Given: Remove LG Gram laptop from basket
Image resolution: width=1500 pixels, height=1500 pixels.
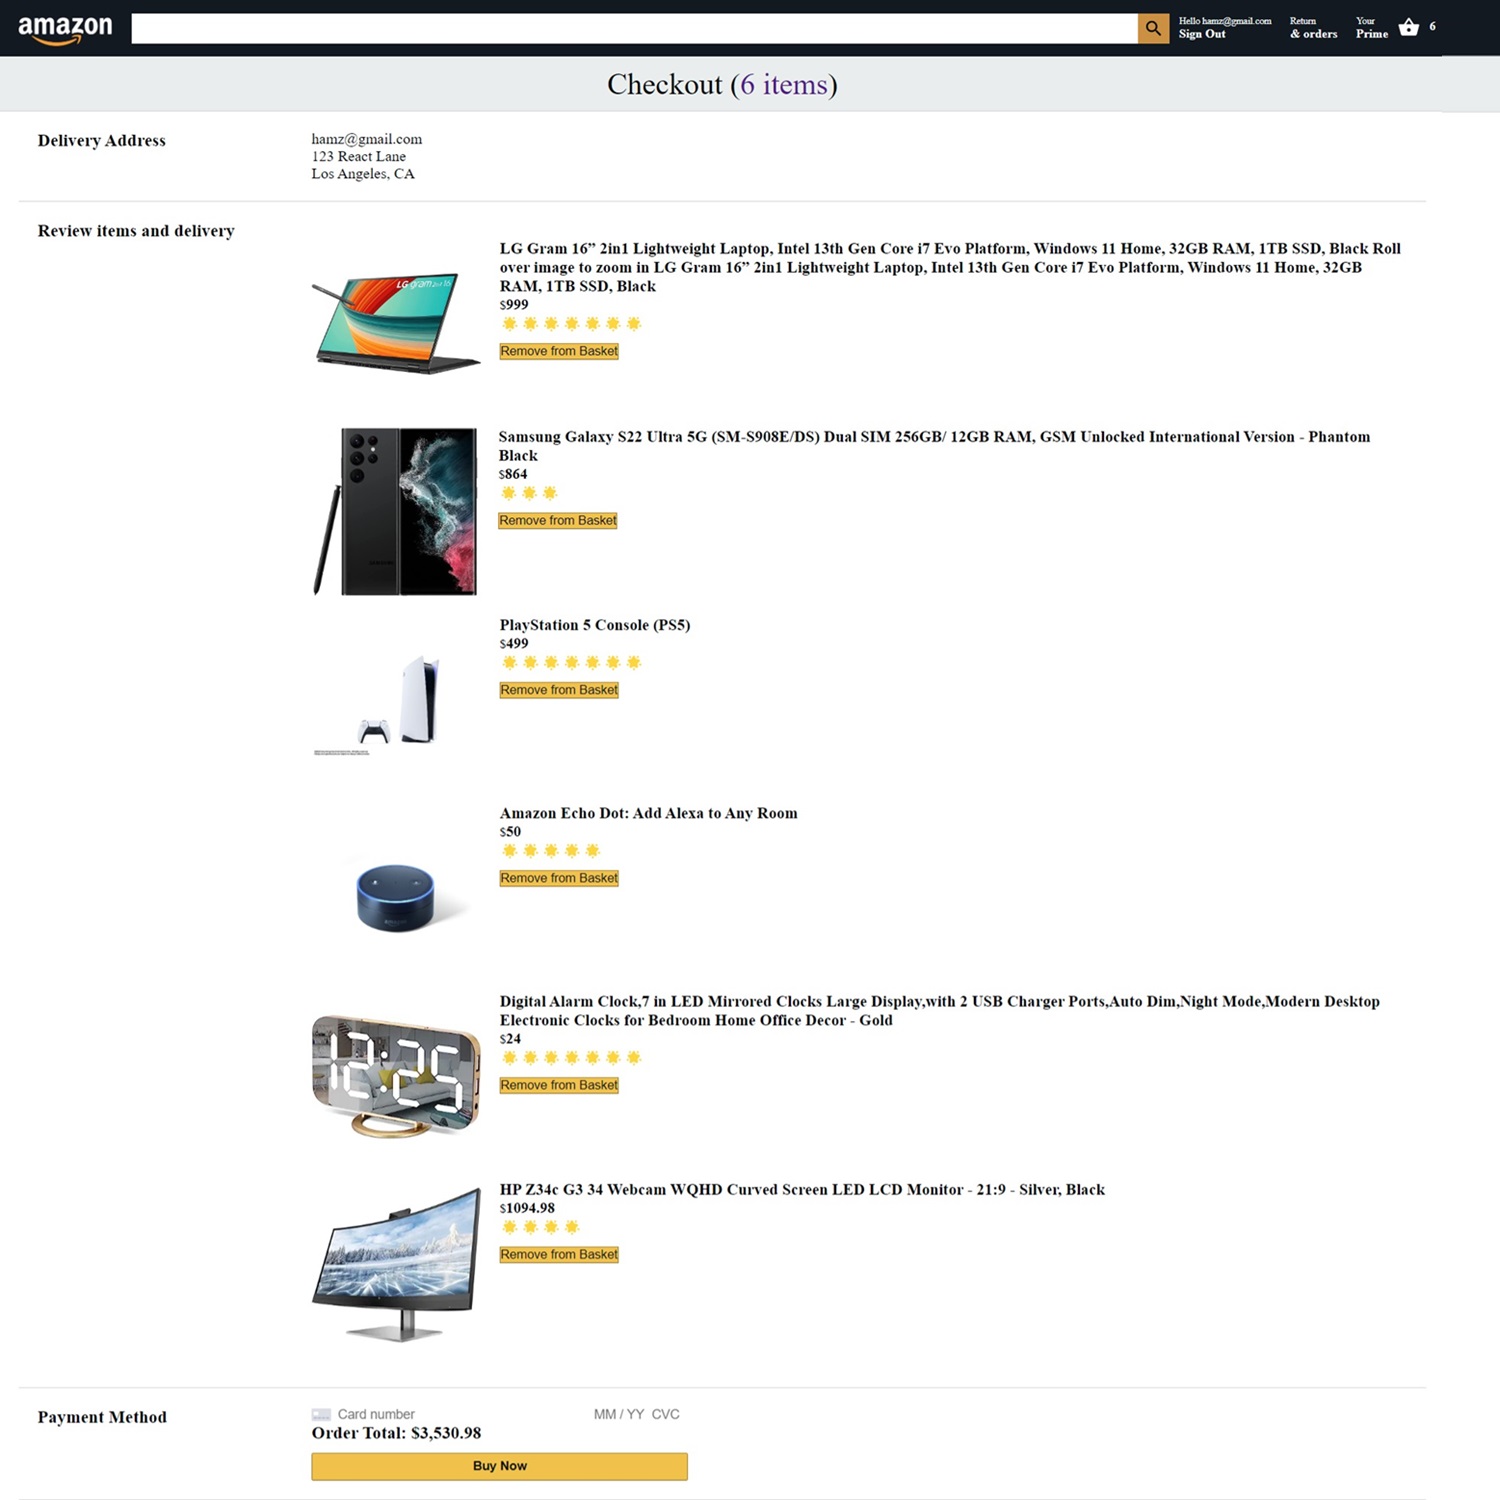Looking at the screenshot, I should tap(559, 351).
